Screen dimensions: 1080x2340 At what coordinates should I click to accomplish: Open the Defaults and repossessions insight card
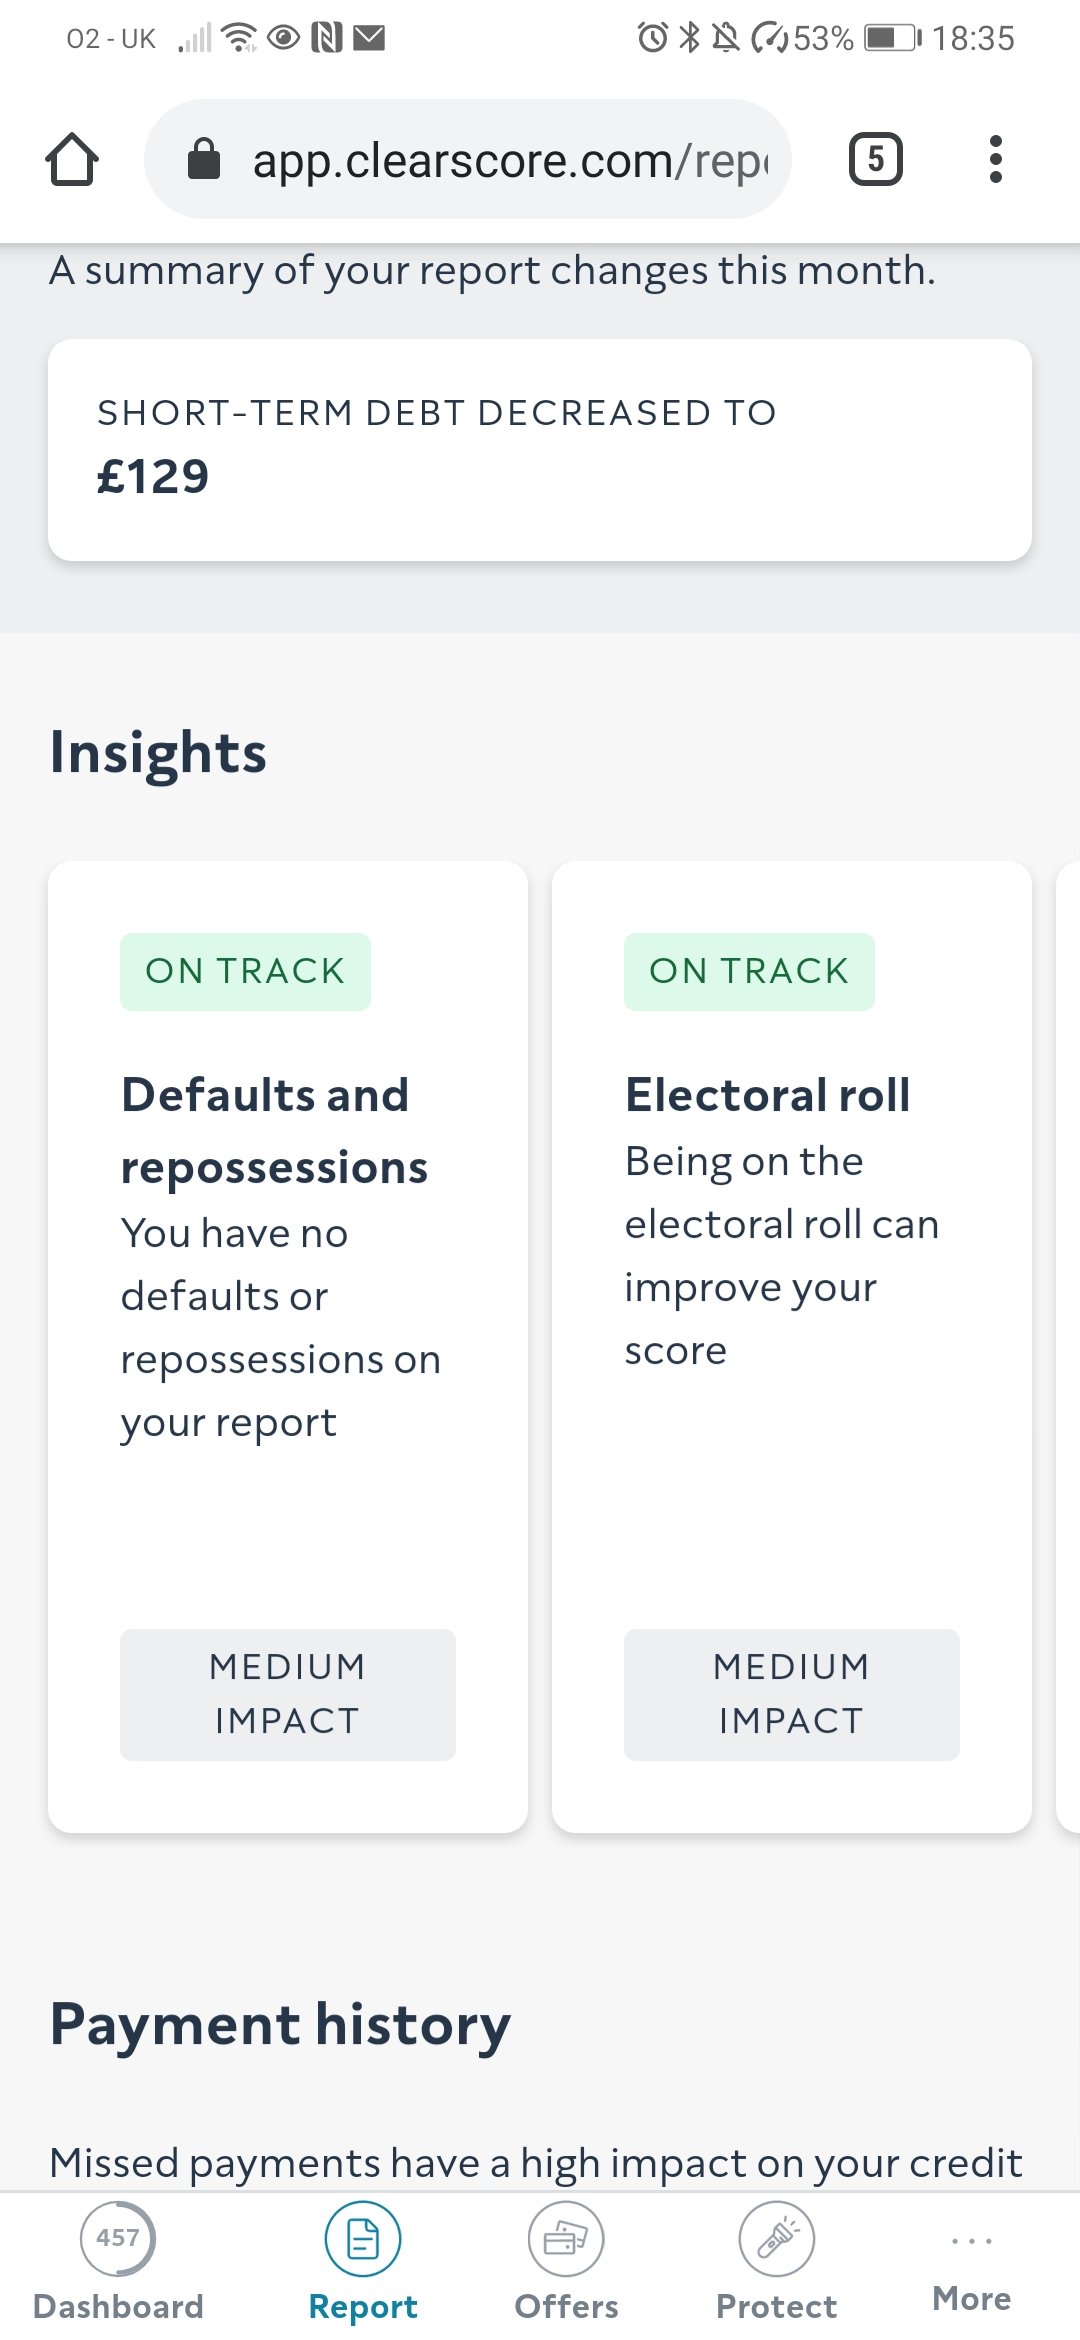(x=288, y=1347)
